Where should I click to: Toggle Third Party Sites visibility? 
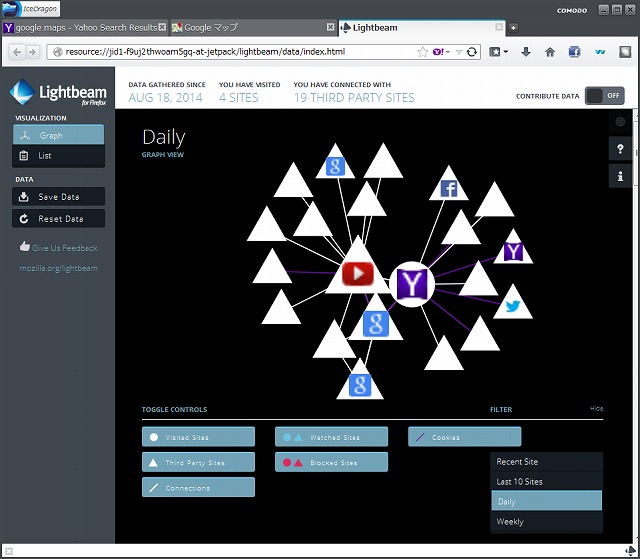[198, 462]
